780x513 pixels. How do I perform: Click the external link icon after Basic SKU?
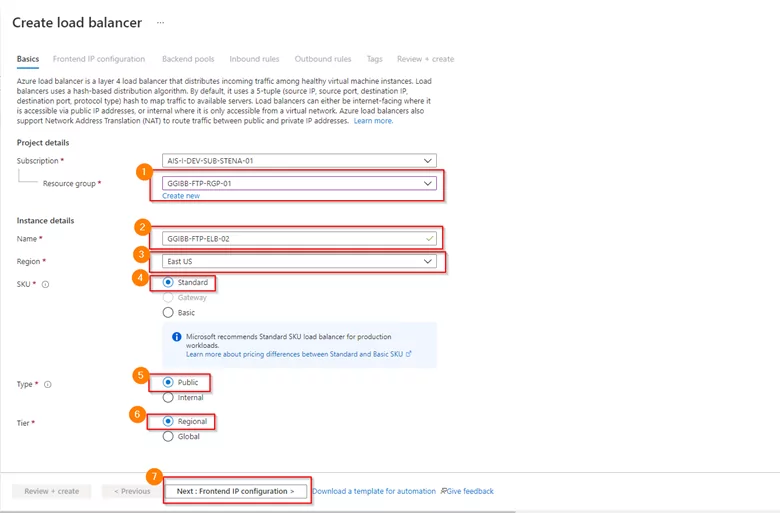click(x=409, y=354)
